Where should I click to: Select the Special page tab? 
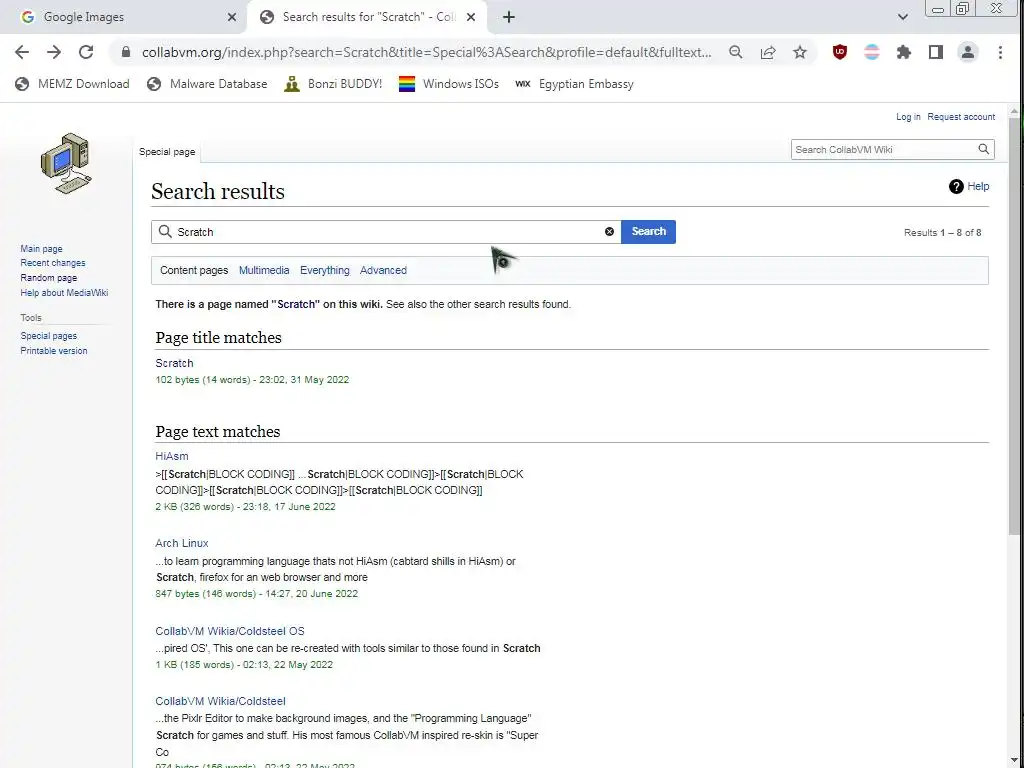[167, 152]
